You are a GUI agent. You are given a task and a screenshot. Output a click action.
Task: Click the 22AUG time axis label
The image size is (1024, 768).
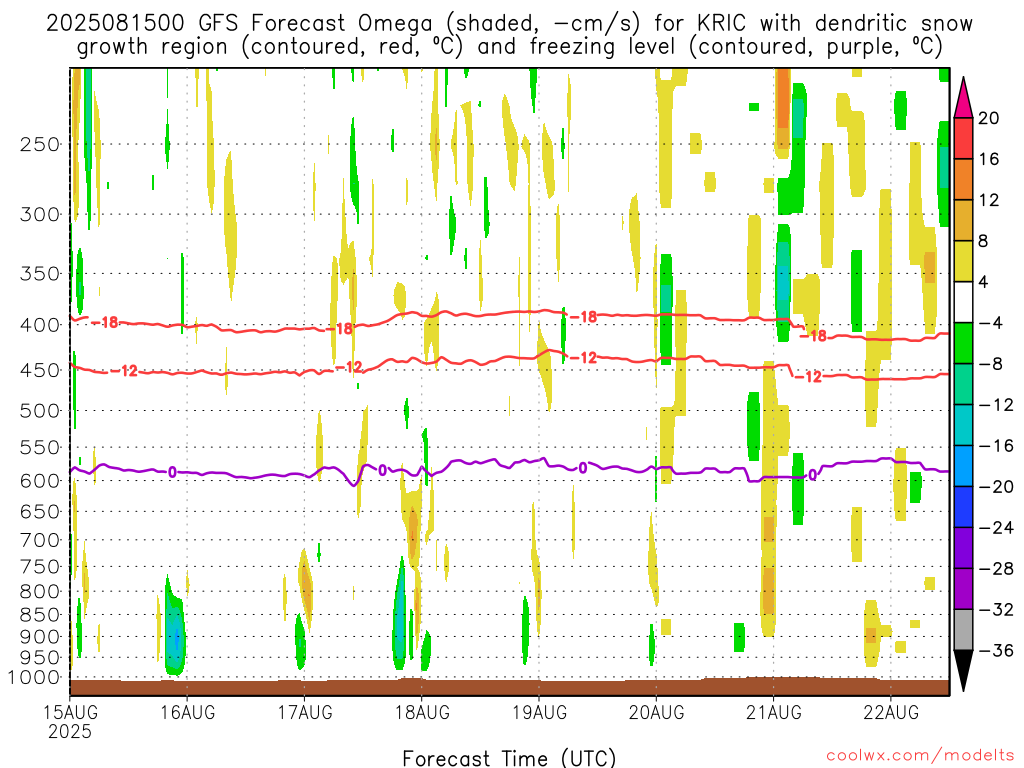(x=891, y=712)
